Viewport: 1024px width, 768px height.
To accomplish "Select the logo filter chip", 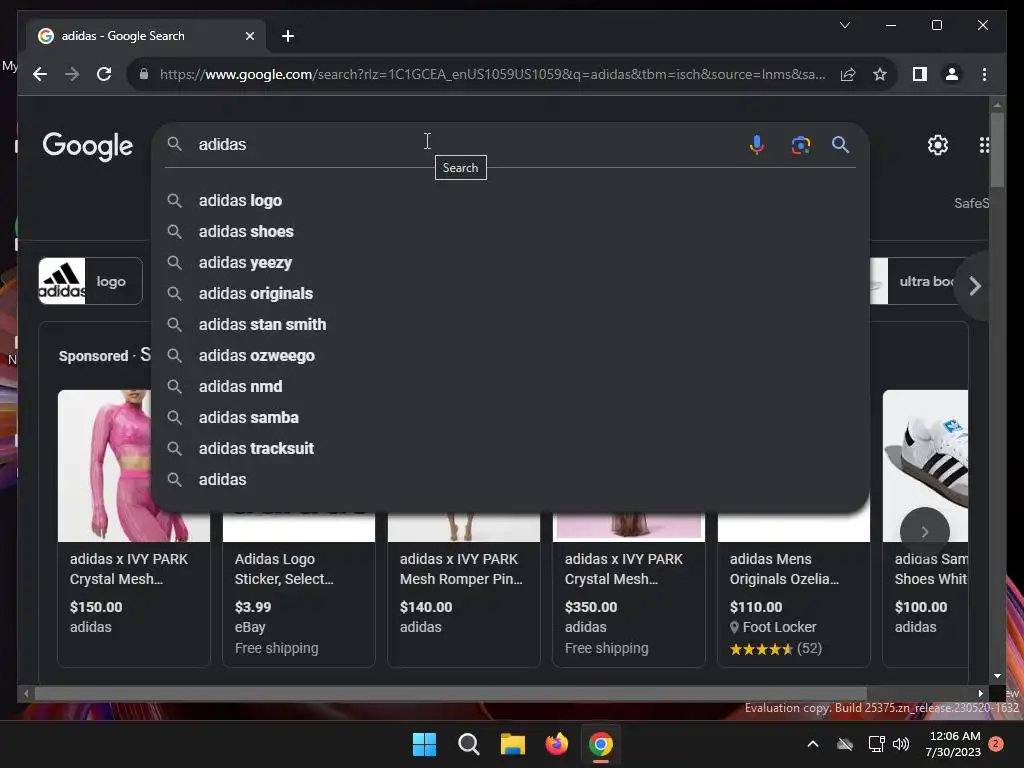I will (90, 281).
